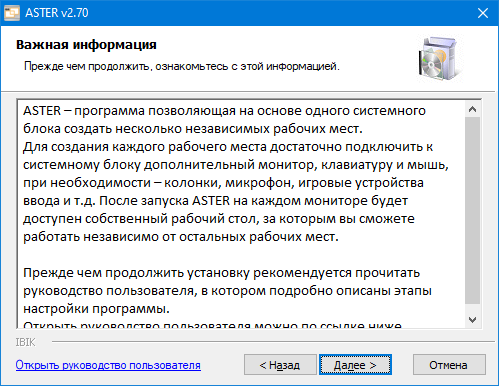
Task: Click the line 'при необходимости – колонки, микрофон'
Action: point(223,183)
